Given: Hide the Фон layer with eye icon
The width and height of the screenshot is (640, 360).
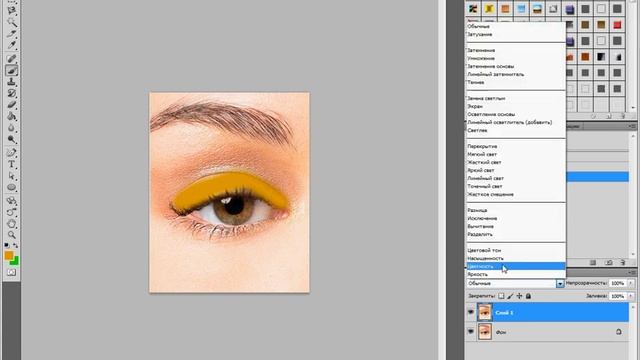Looking at the screenshot, I should [471, 332].
